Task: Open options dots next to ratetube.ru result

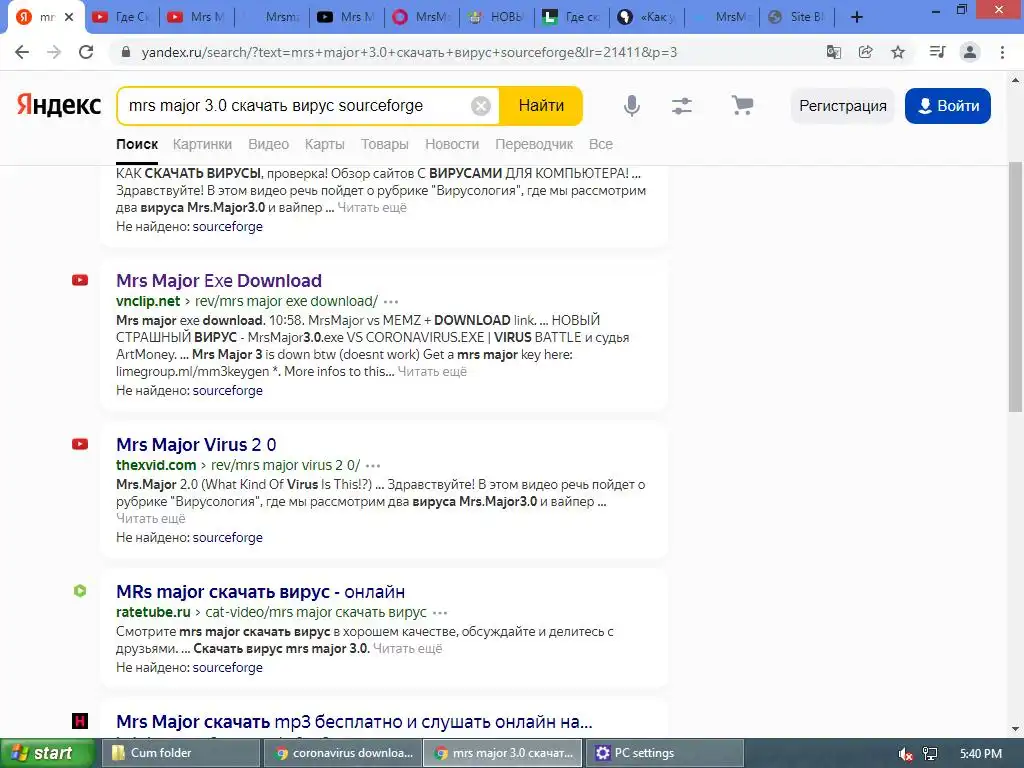Action: 440,613
